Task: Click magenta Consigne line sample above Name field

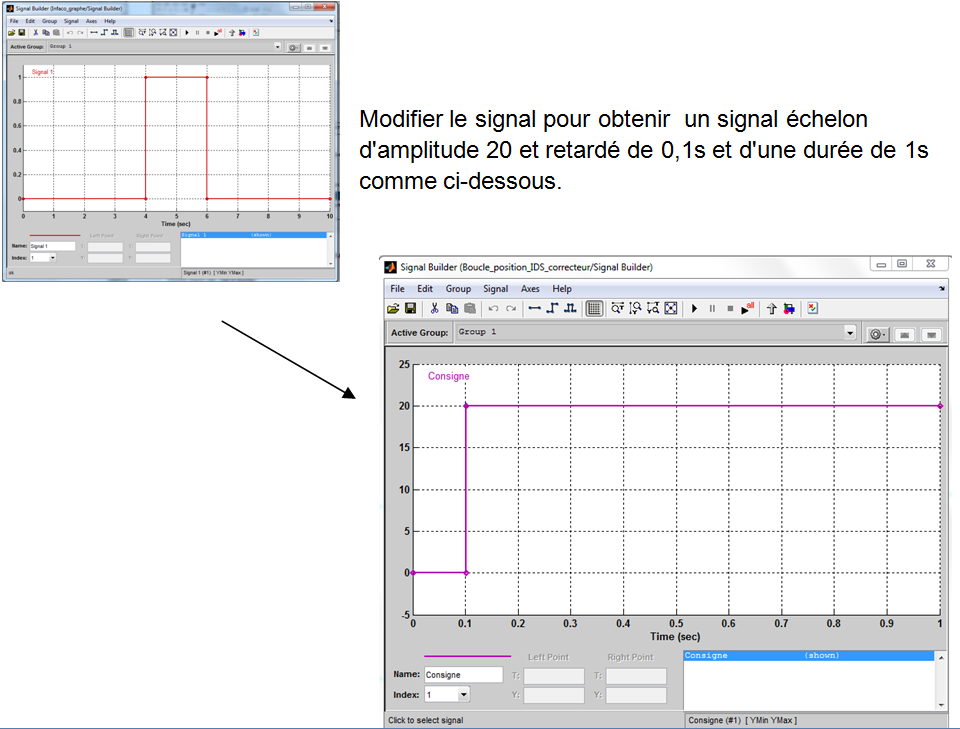Action: 467,657
